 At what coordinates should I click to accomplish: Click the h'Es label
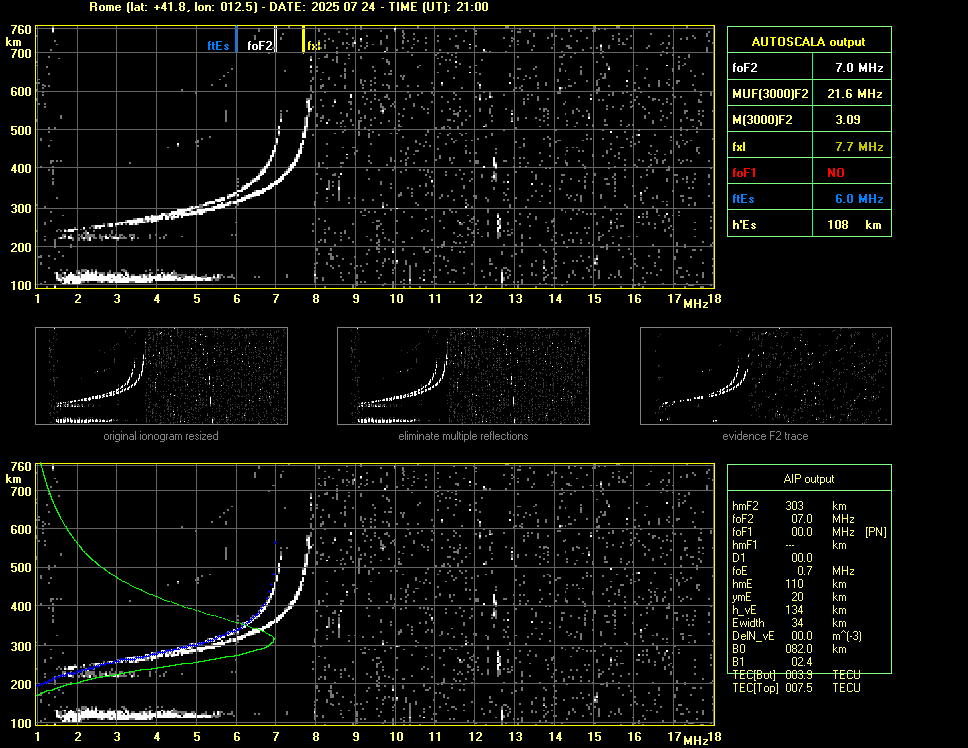point(744,225)
